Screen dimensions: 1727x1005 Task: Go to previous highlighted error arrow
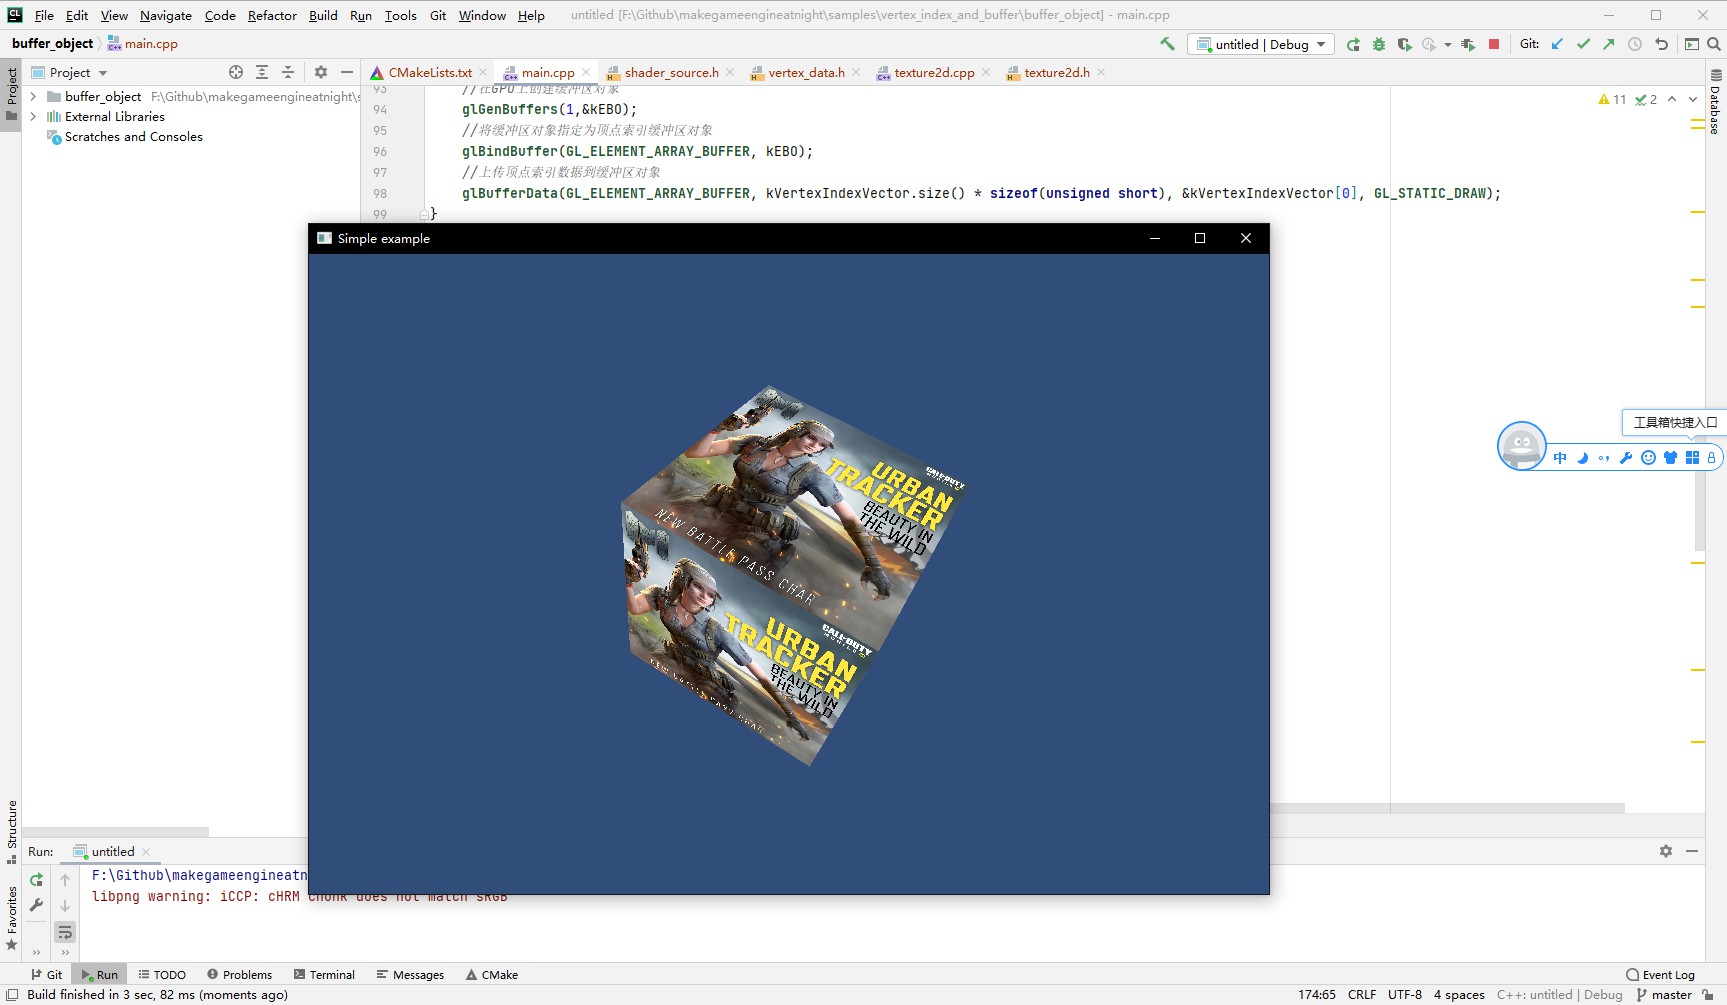(1672, 99)
